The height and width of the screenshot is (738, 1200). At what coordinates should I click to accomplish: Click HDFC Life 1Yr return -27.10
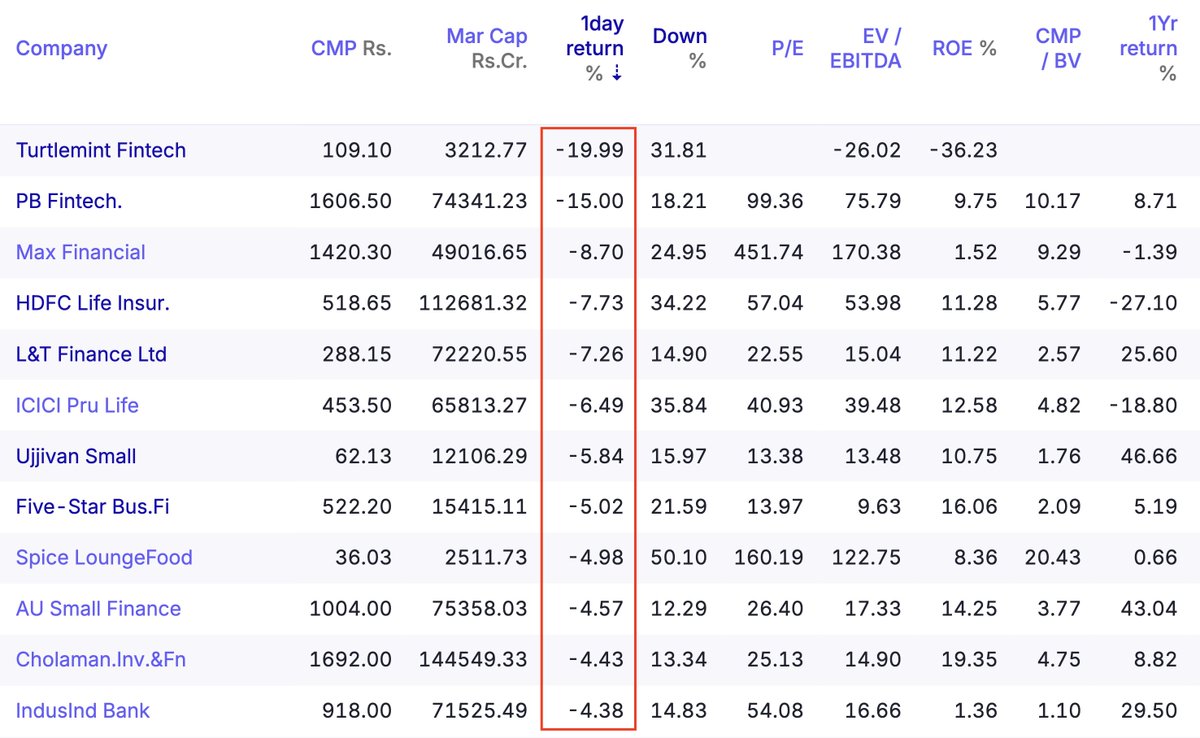(x=1144, y=303)
